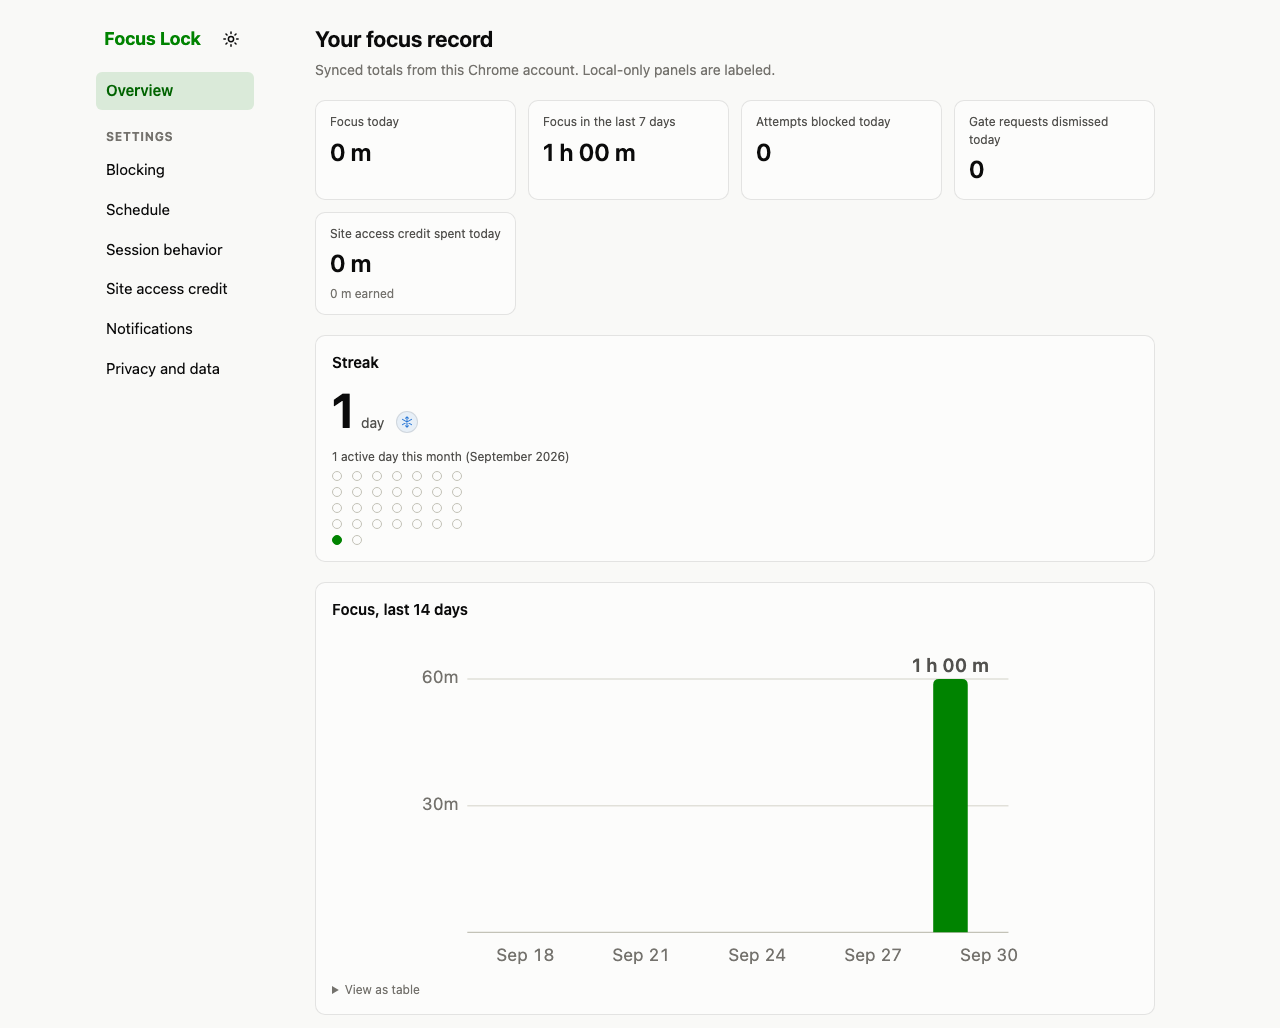This screenshot has width=1280, height=1028.
Task: Click the green 1 h 00 m chart bar
Action: point(950,806)
